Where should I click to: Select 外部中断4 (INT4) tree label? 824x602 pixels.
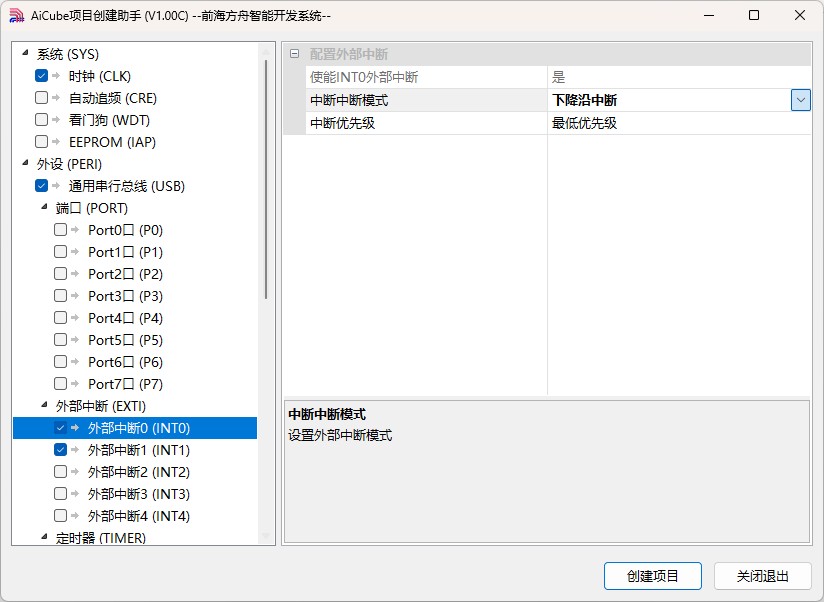138,516
